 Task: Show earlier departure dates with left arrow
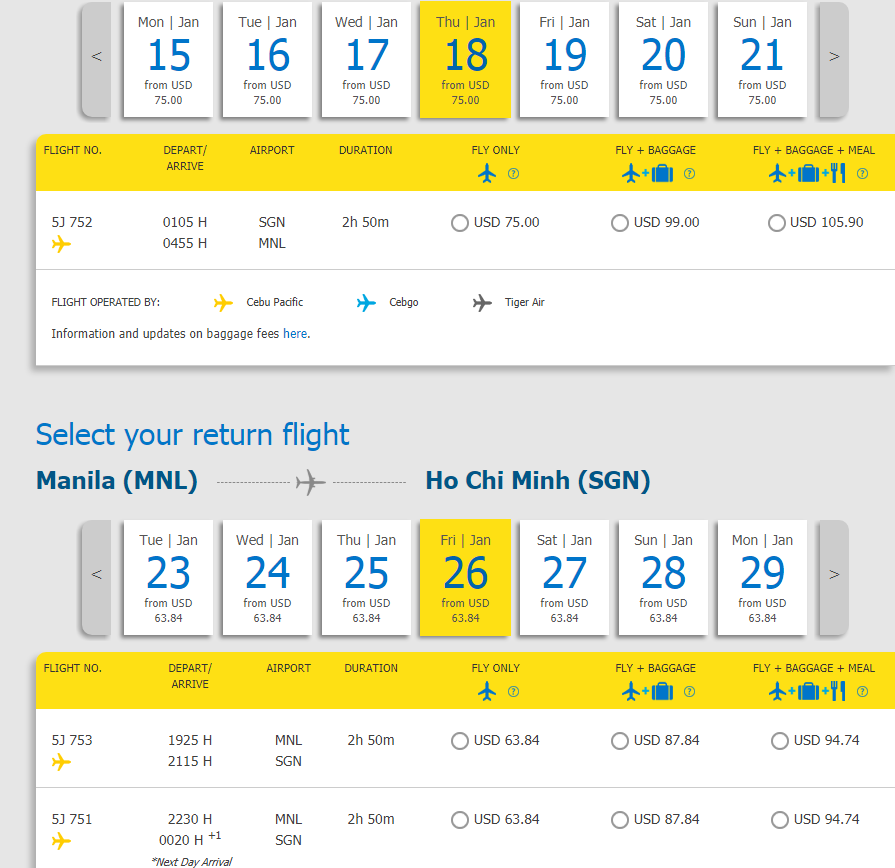click(x=96, y=57)
